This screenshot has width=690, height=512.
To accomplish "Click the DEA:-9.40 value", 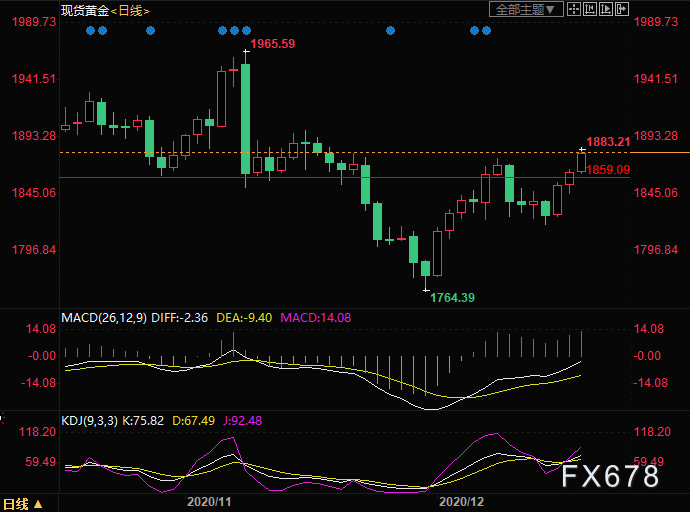I will click(244, 318).
